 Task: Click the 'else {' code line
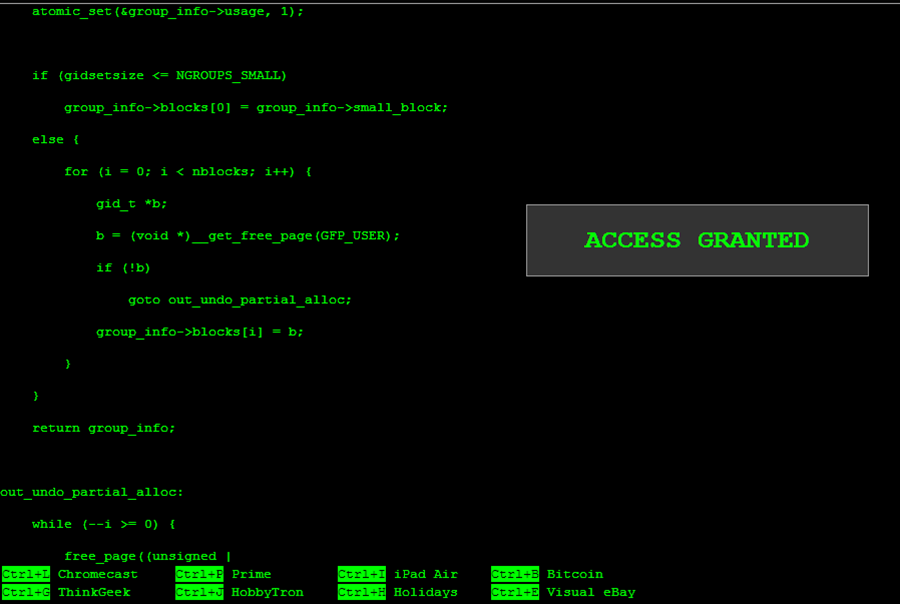tap(56, 140)
